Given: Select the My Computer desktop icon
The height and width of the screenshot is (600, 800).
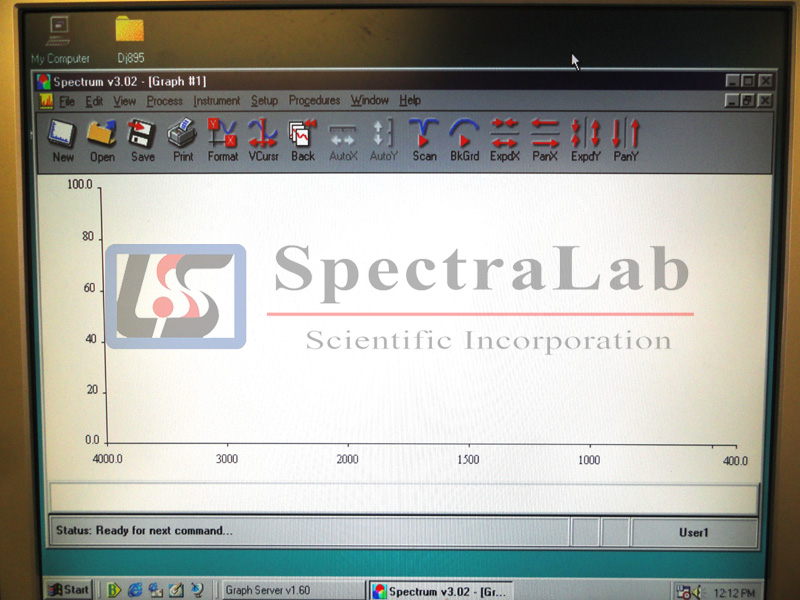Looking at the screenshot, I should click(60, 41).
